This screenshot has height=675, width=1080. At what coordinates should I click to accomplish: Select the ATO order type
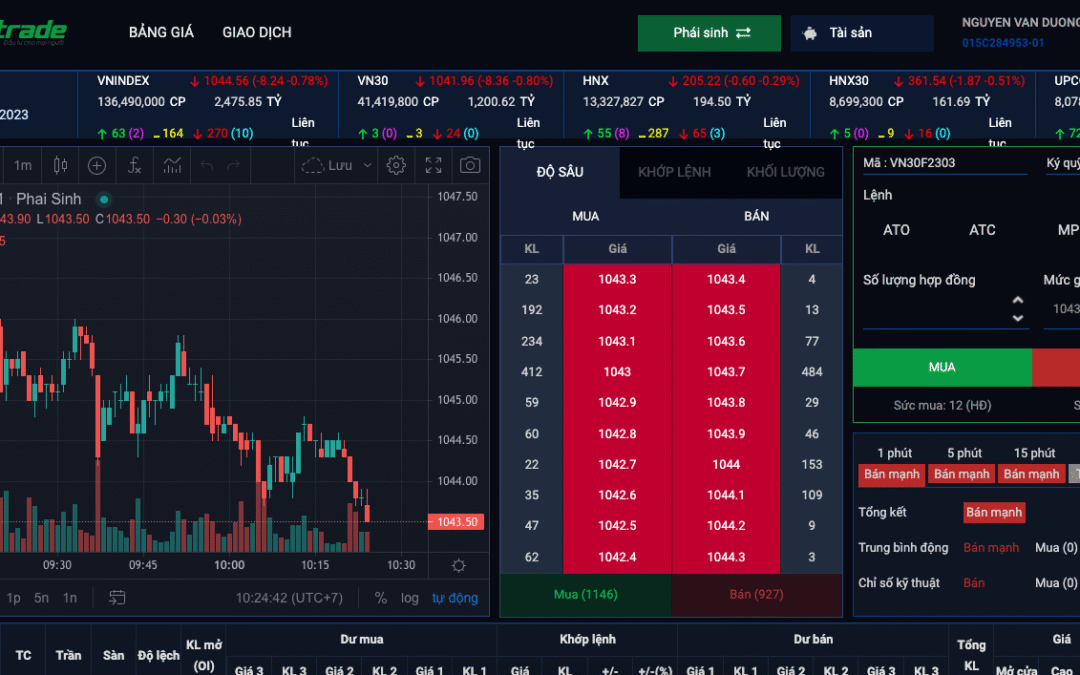tap(896, 230)
